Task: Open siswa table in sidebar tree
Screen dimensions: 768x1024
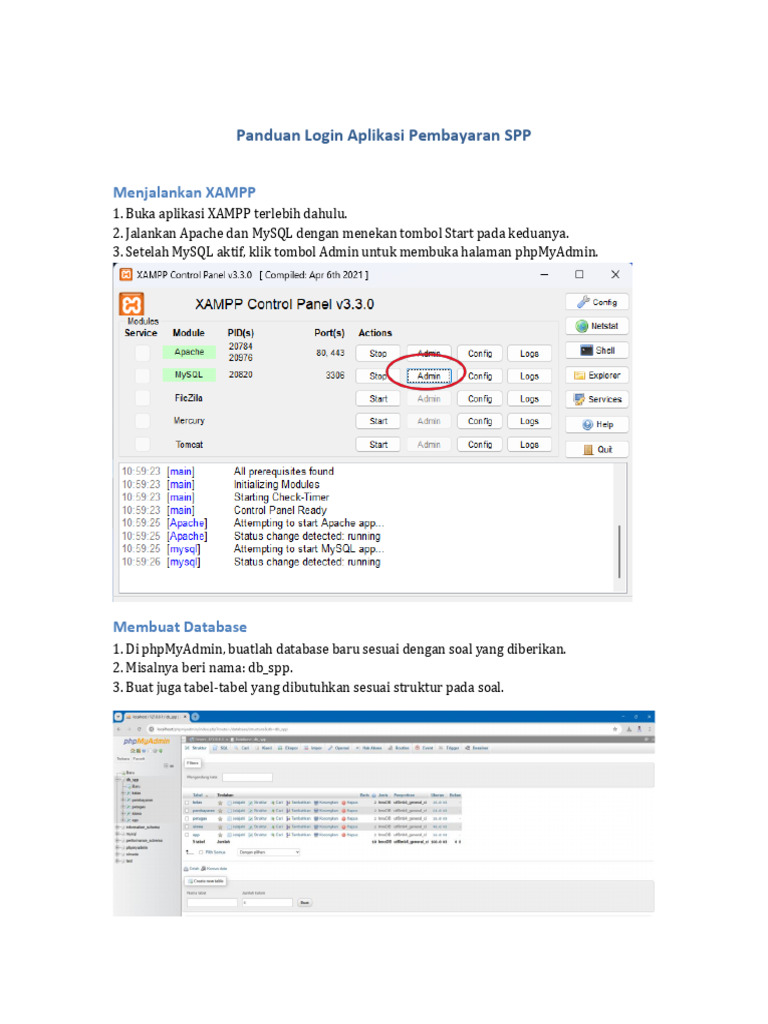Action: coord(136,814)
